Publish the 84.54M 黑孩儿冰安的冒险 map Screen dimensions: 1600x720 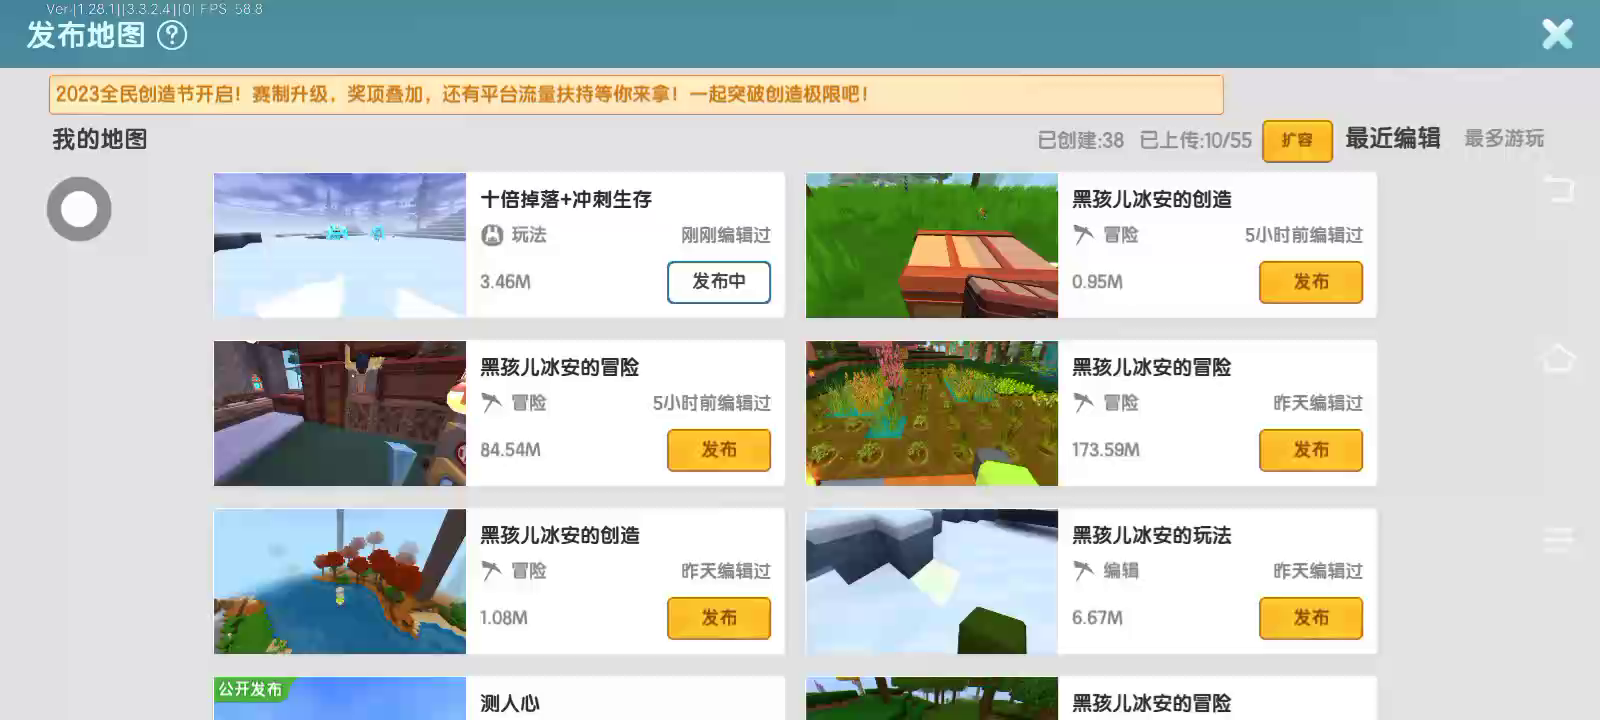click(718, 450)
